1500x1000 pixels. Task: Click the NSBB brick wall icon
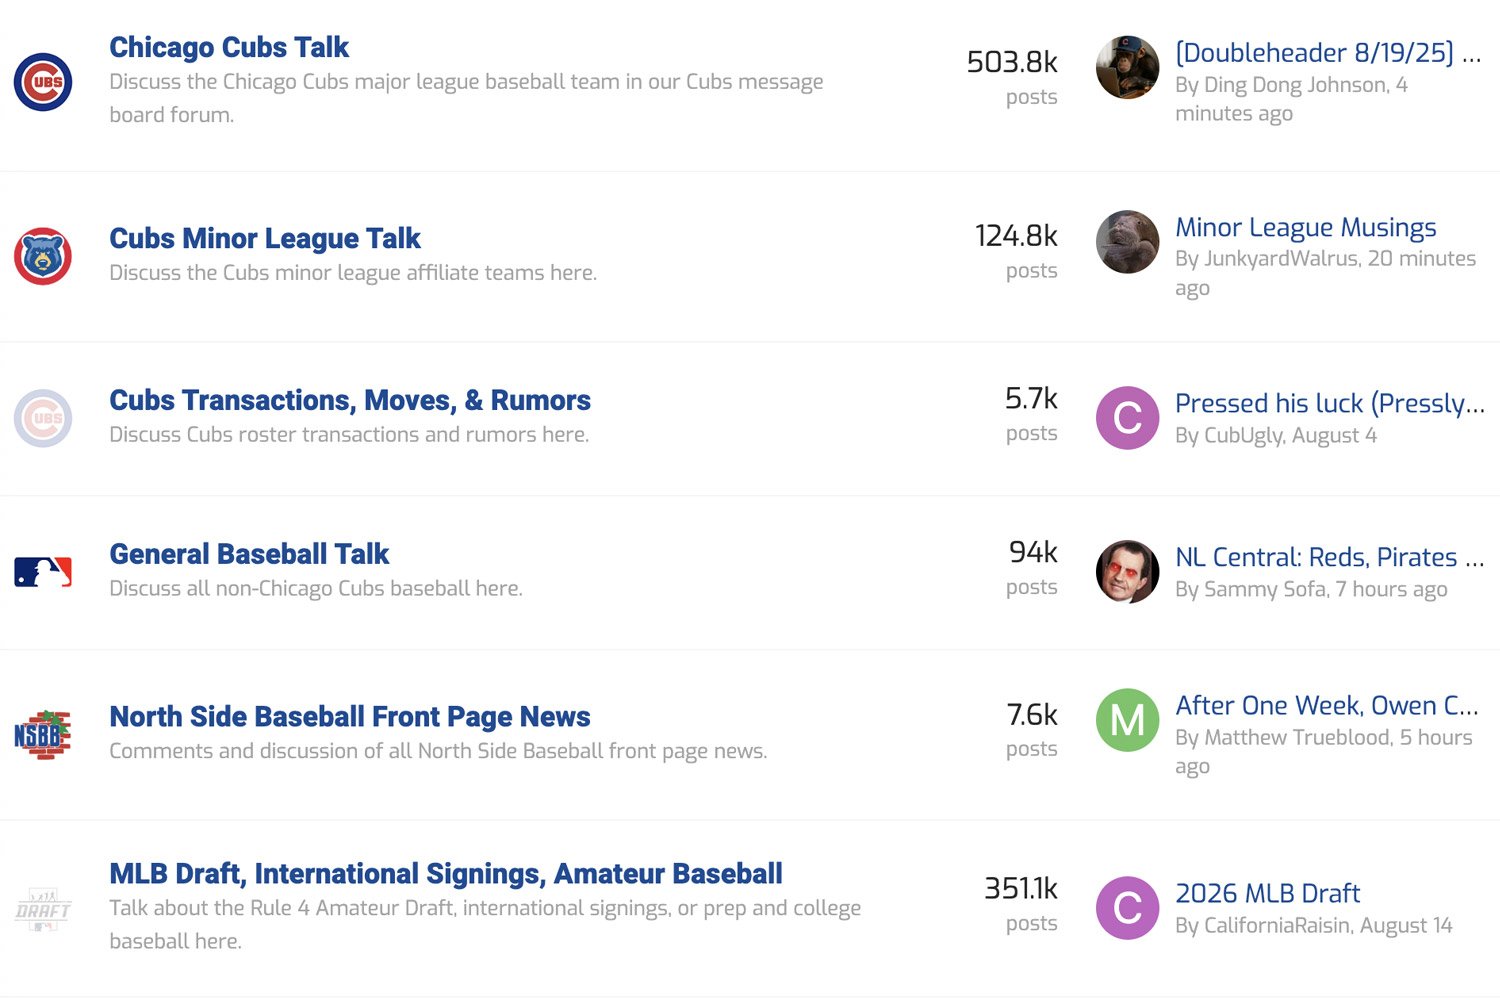click(43, 735)
